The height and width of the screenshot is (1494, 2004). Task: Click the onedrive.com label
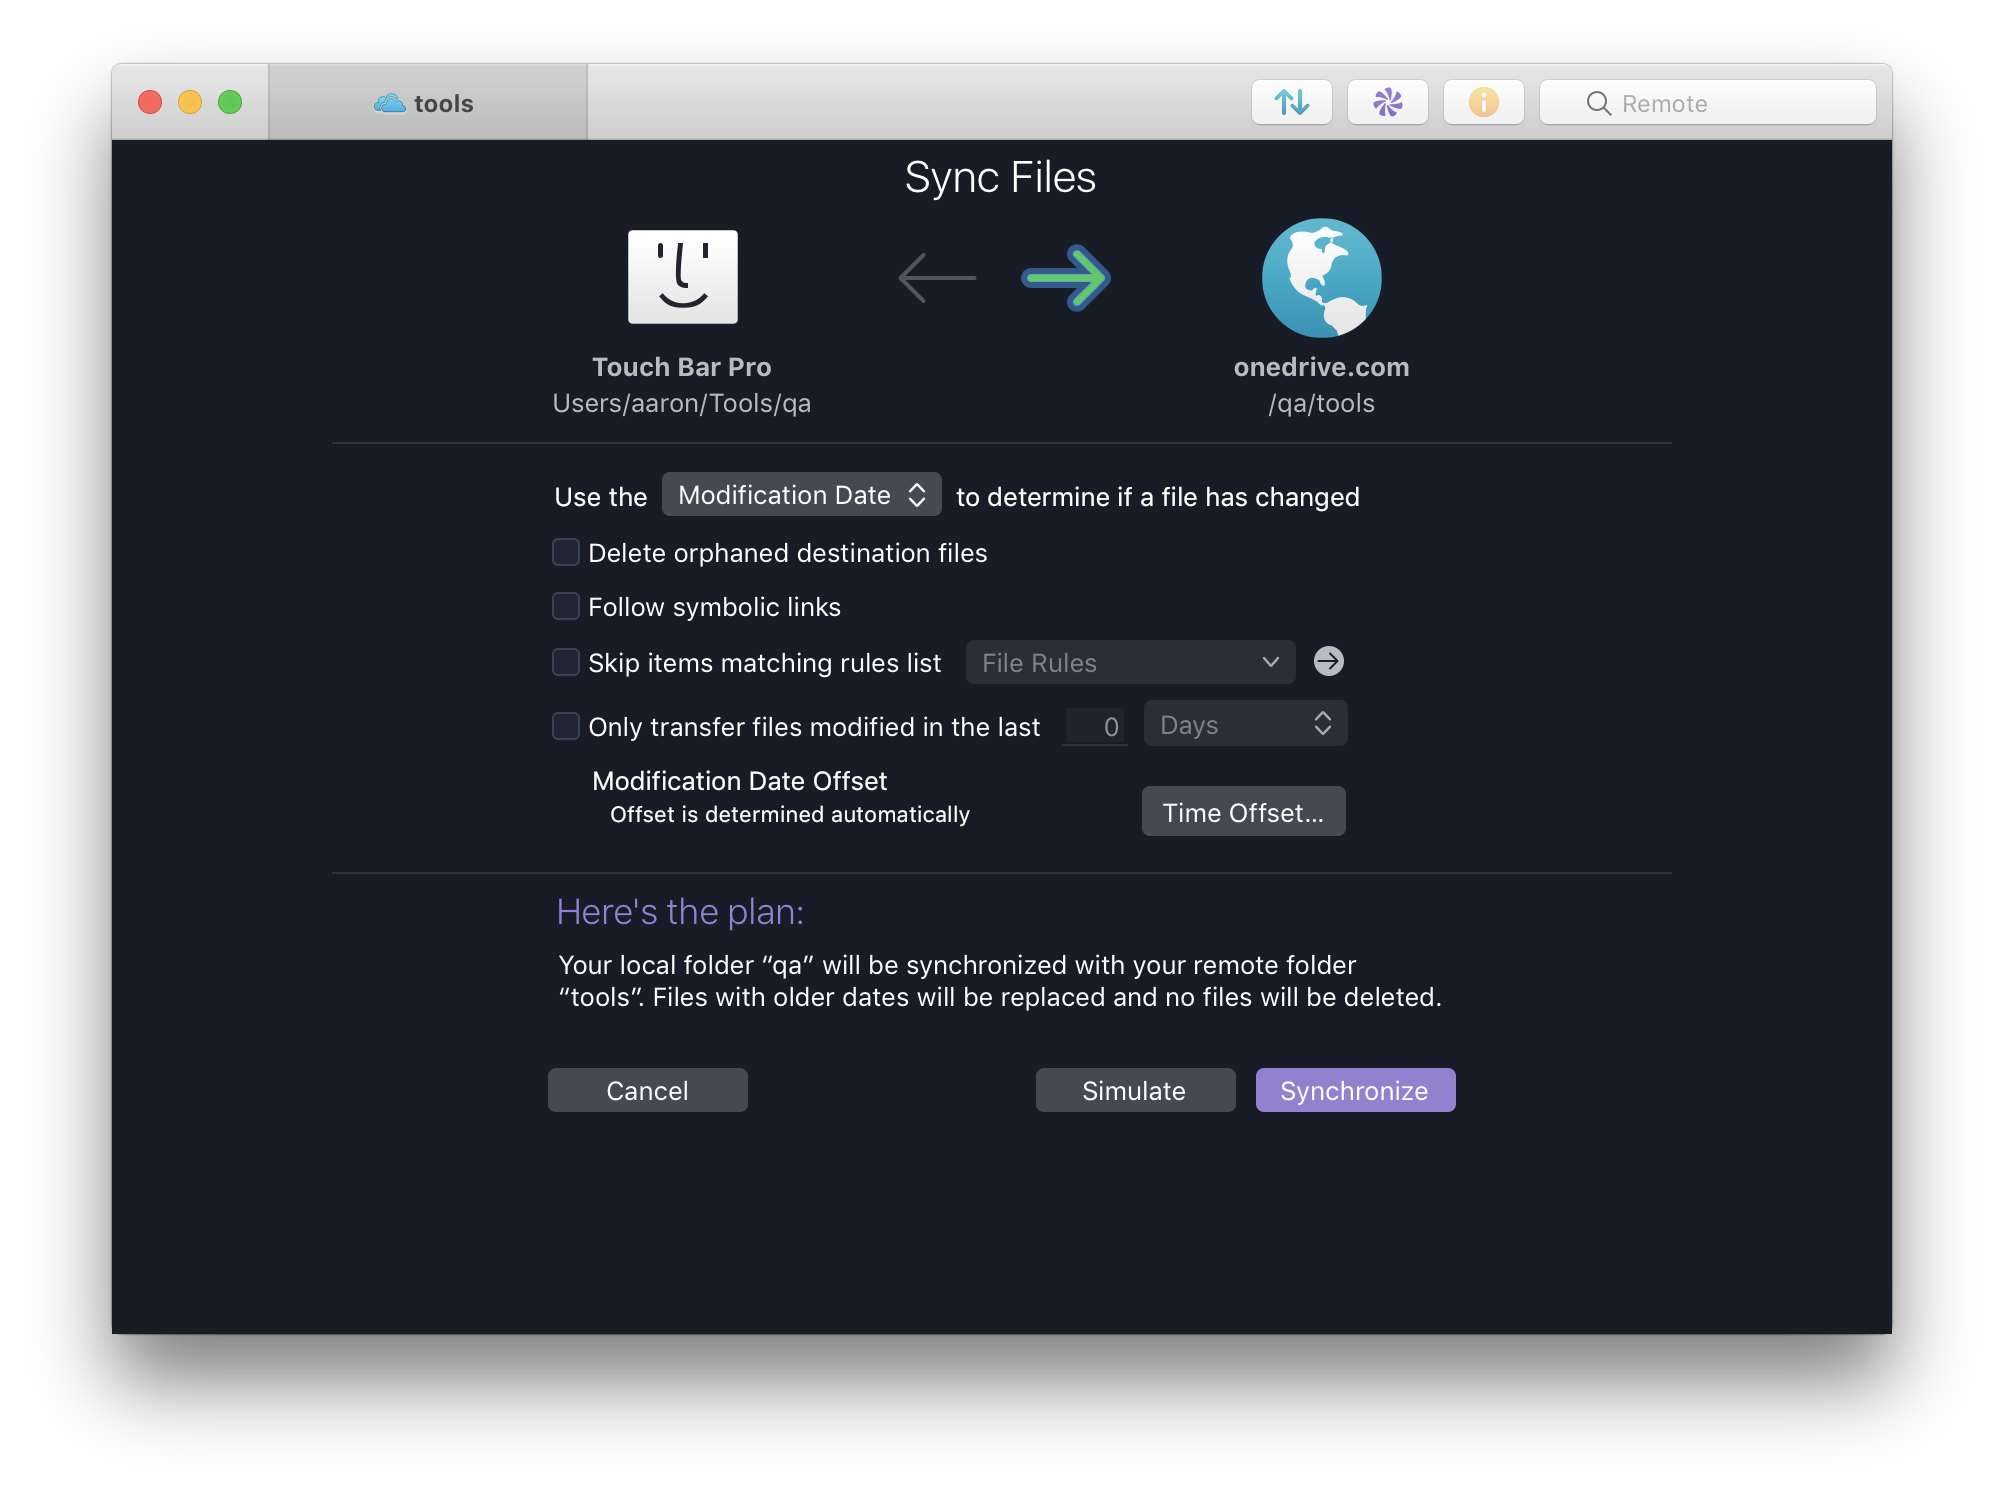pos(1321,367)
